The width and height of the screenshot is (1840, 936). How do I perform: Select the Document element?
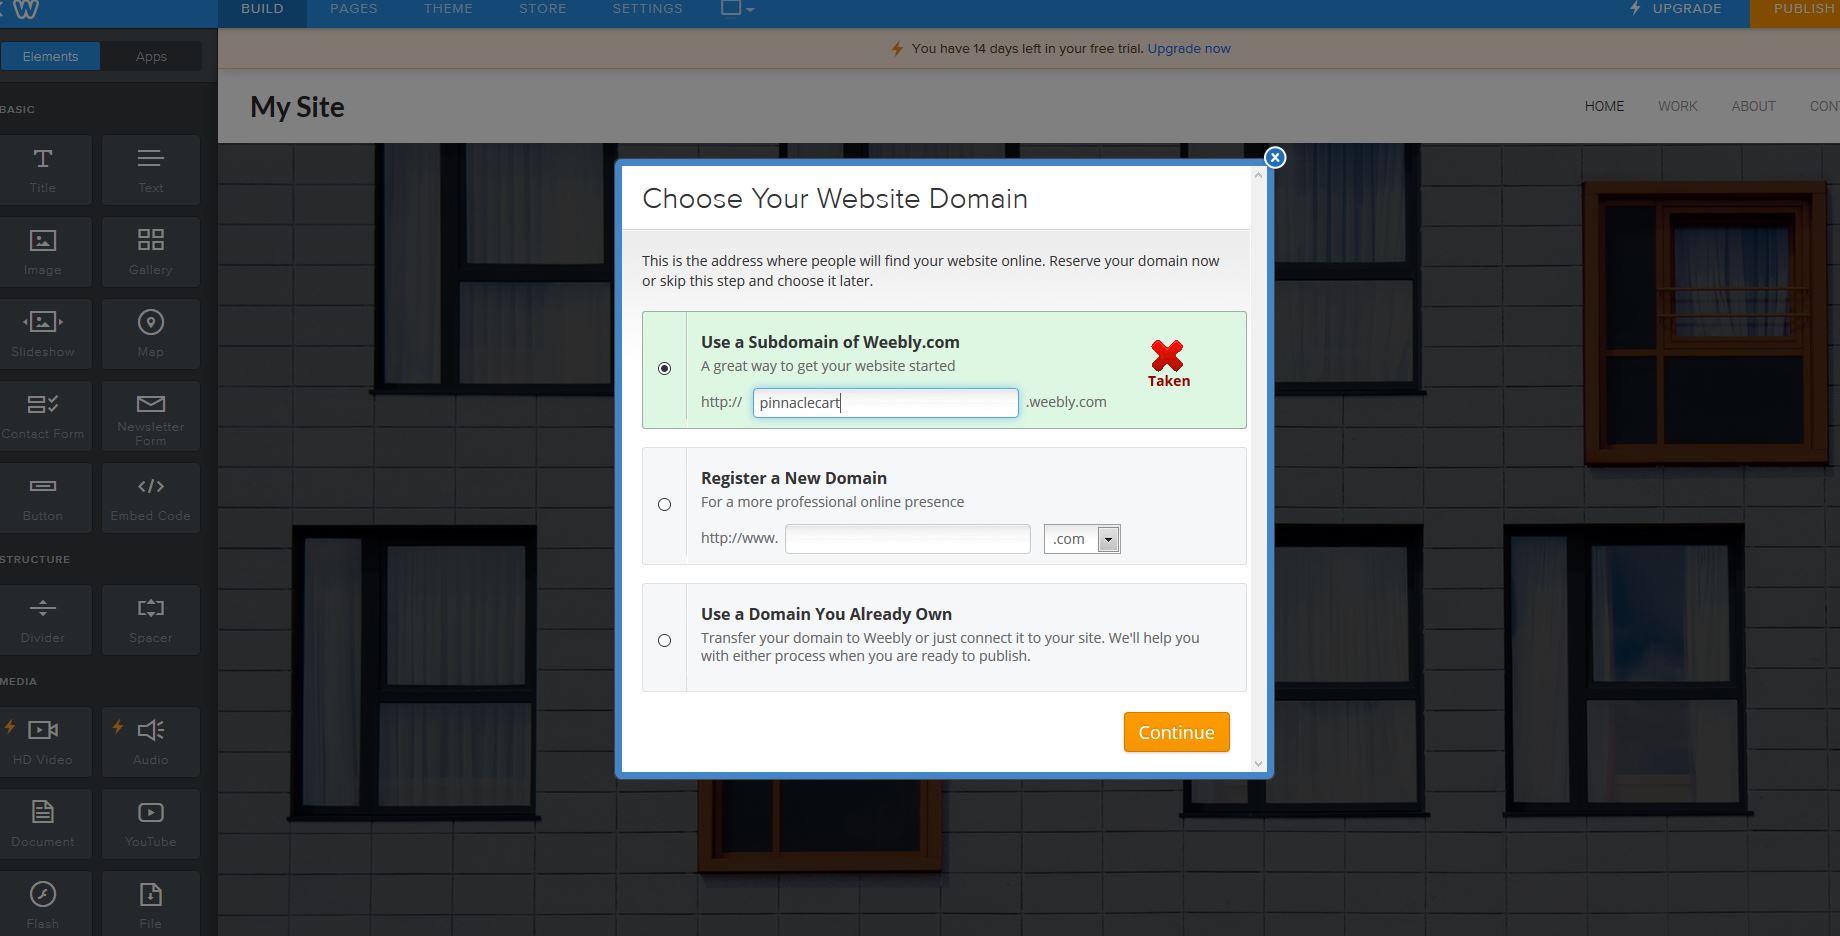coord(43,824)
